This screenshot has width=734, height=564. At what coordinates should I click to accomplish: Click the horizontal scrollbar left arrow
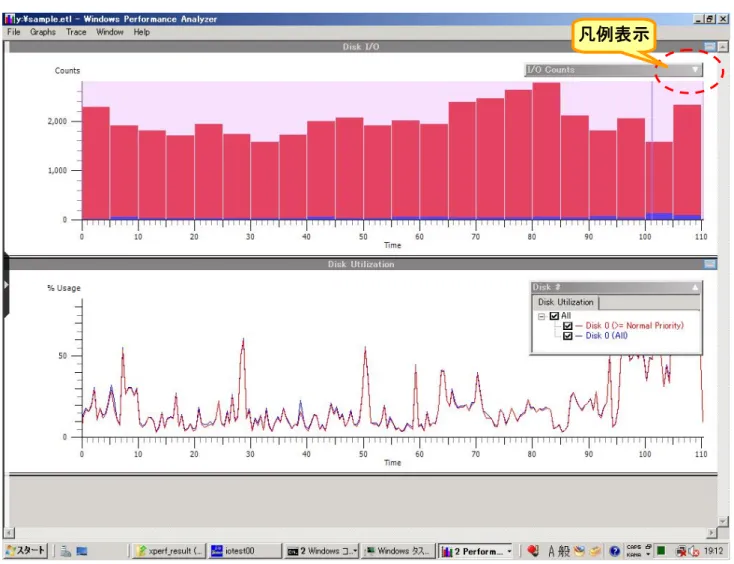(9, 533)
